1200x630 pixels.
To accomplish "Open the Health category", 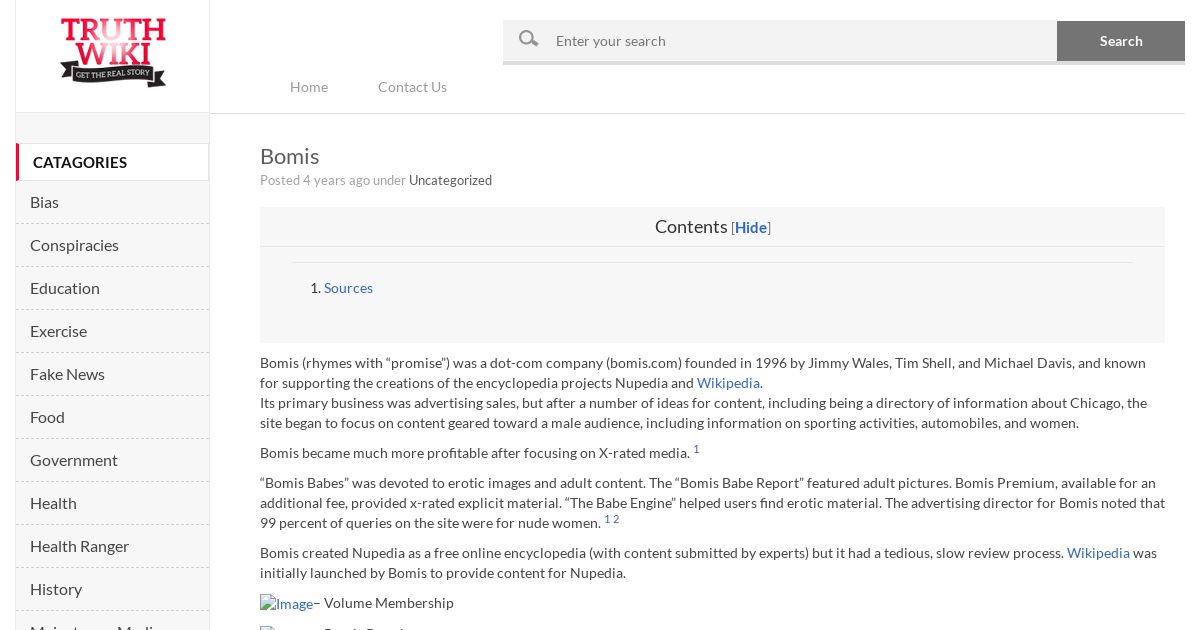I will [x=112, y=503].
